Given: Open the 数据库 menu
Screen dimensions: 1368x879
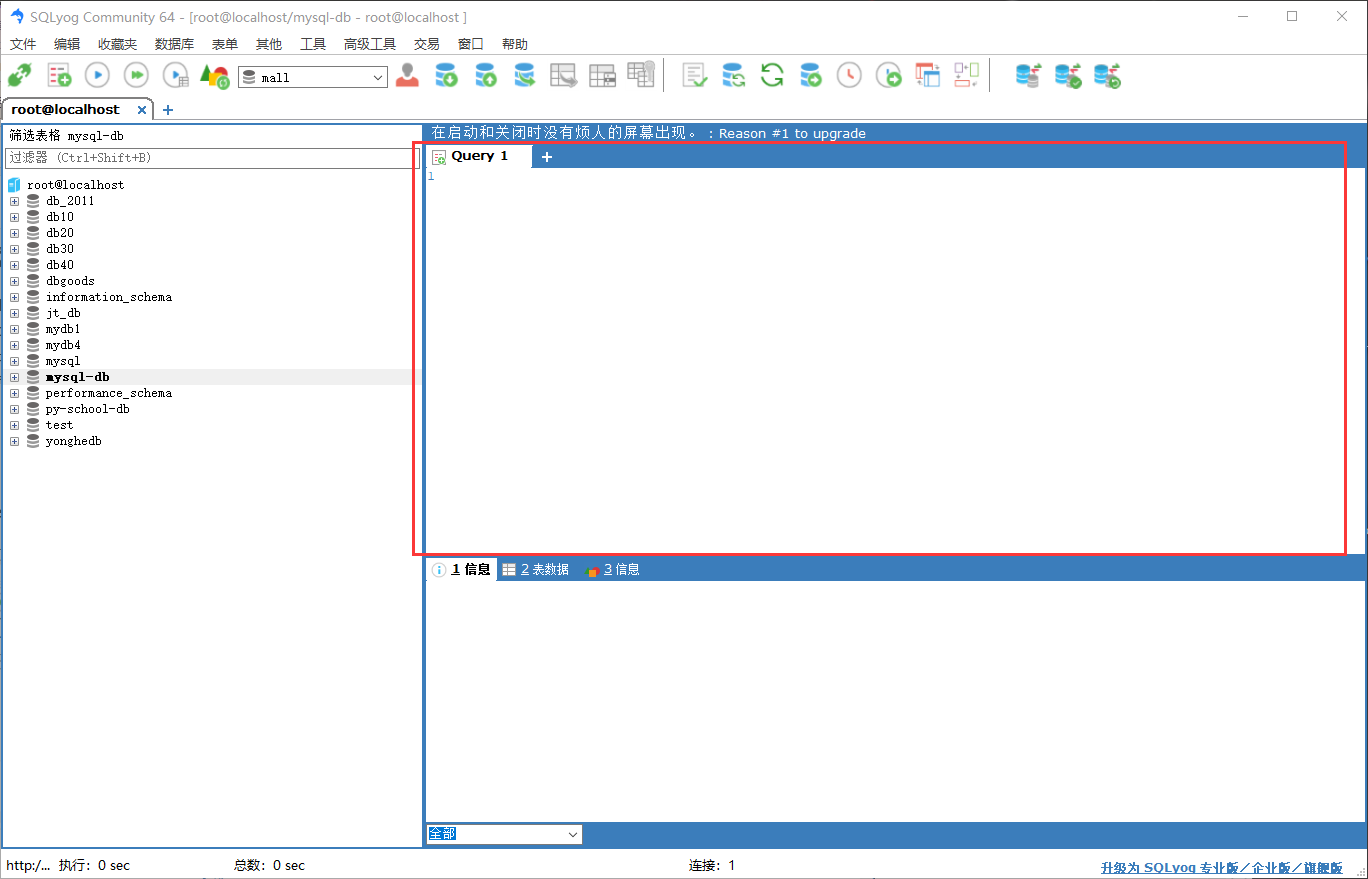Looking at the screenshot, I should 174,44.
